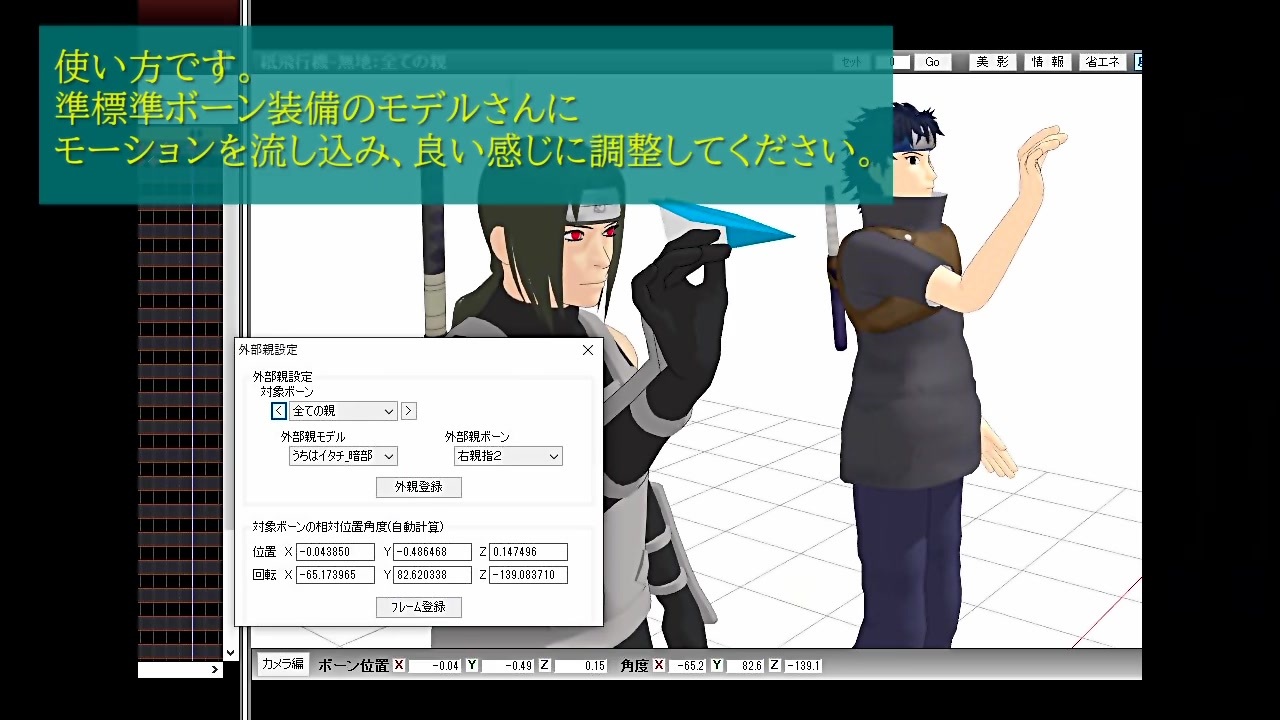
Task: Click the rotation Y input field
Action: (x=433, y=575)
